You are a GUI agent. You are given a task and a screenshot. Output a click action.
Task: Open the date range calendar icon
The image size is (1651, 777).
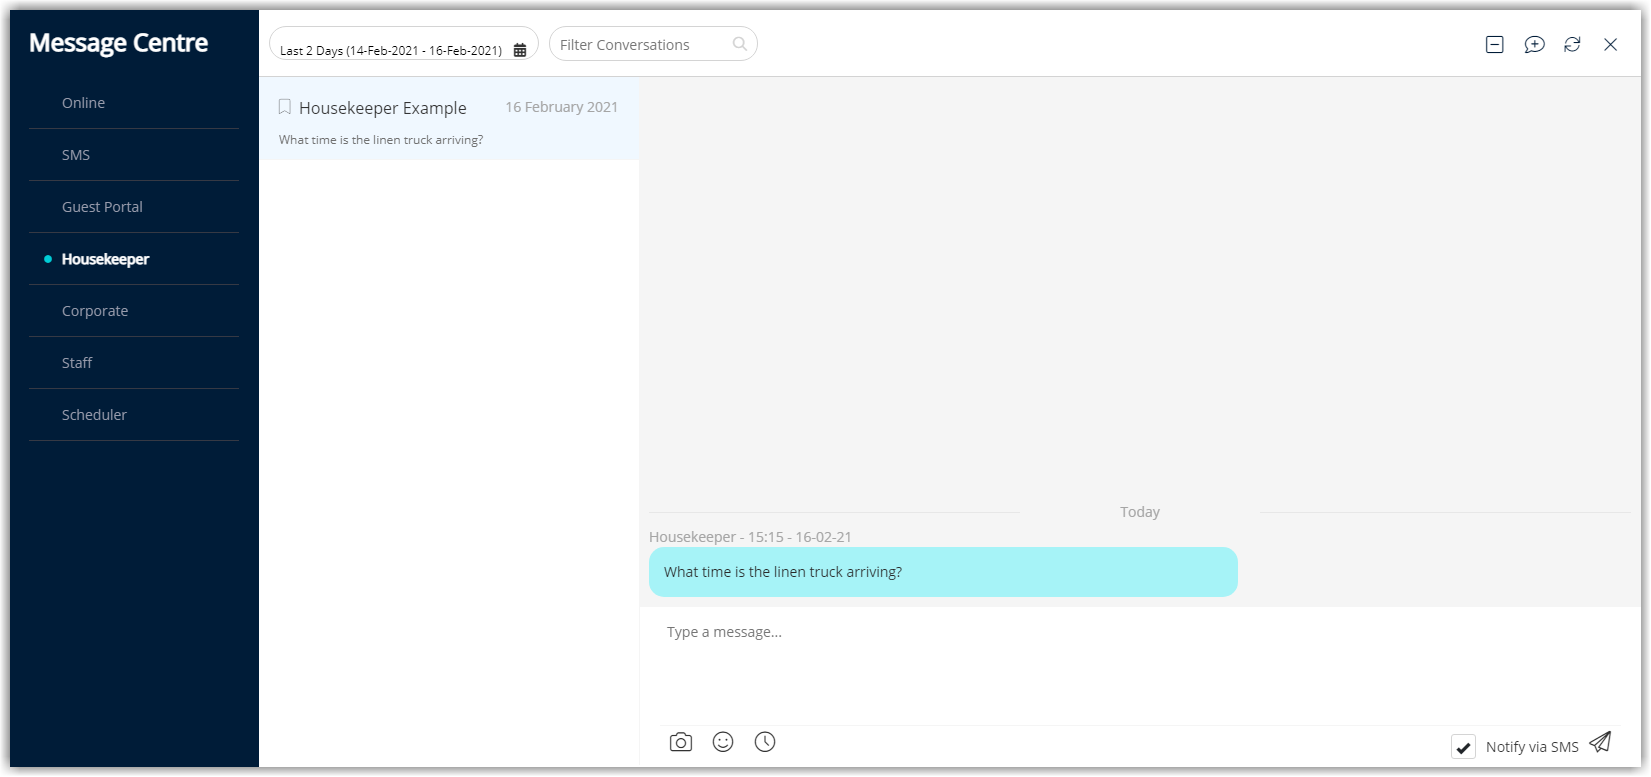520,50
